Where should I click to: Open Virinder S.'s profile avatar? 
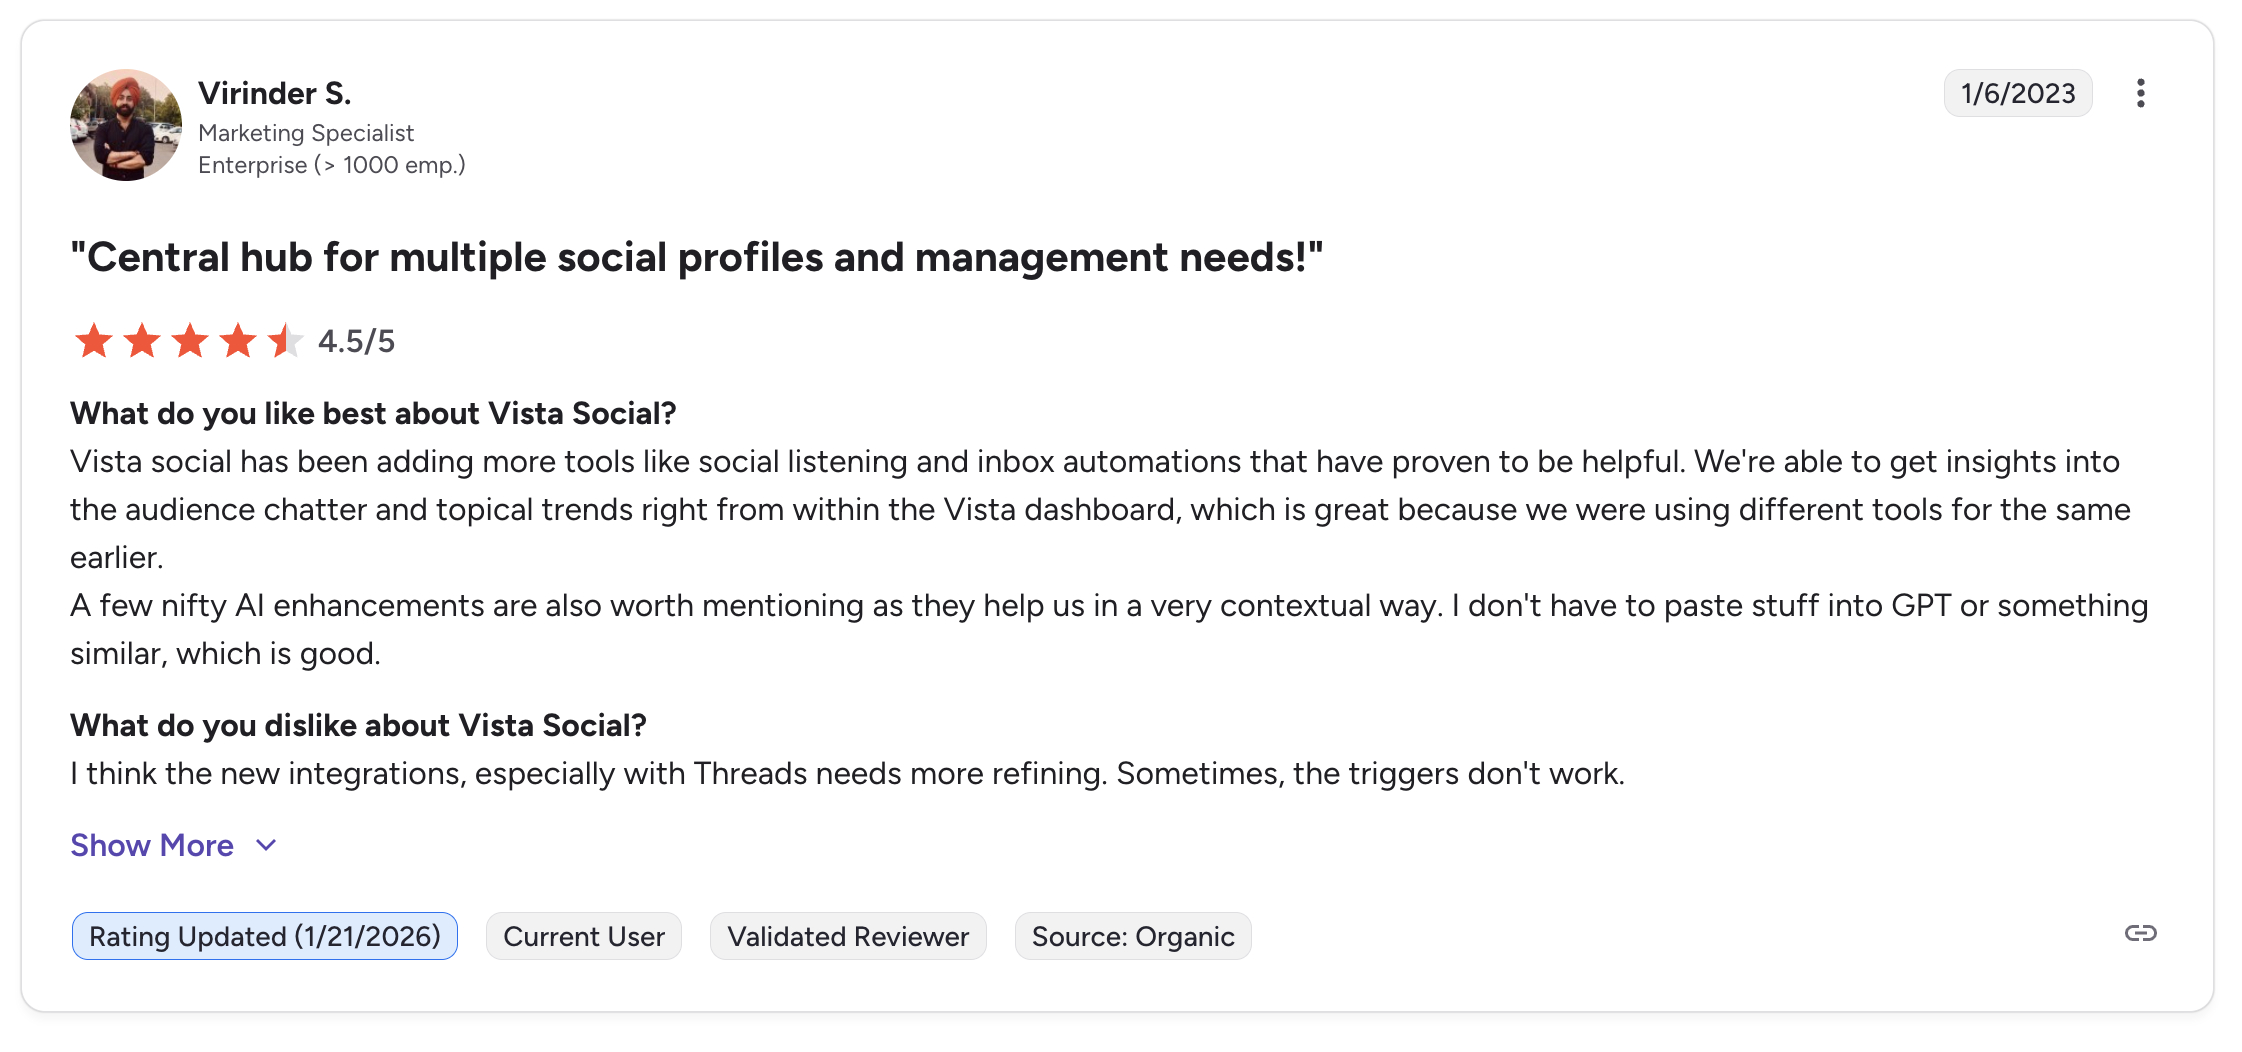tap(125, 124)
